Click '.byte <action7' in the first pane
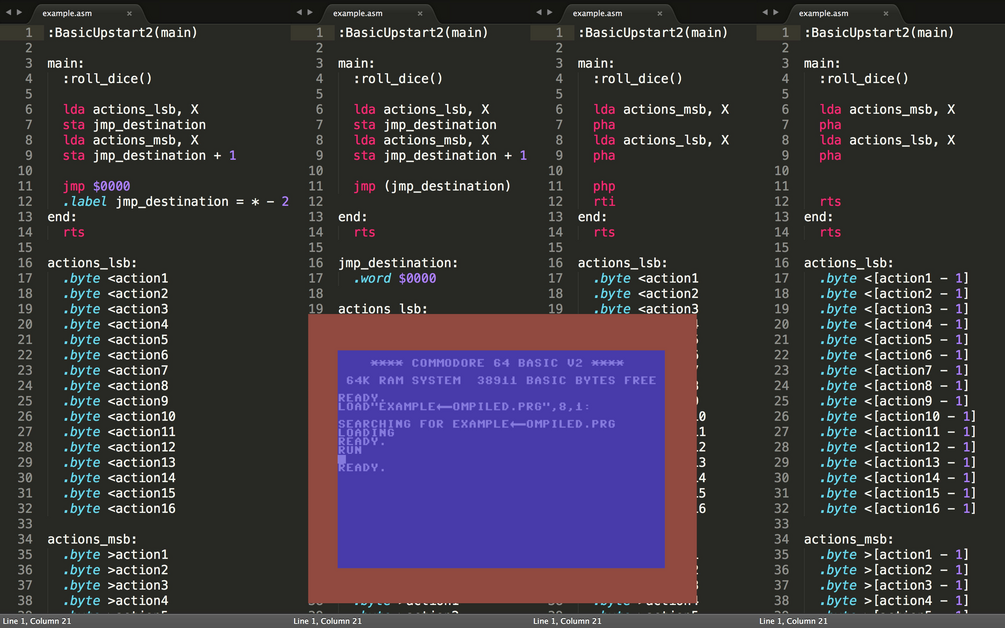Image resolution: width=1005 pixels, height=628 pixels. pos(115,371)
